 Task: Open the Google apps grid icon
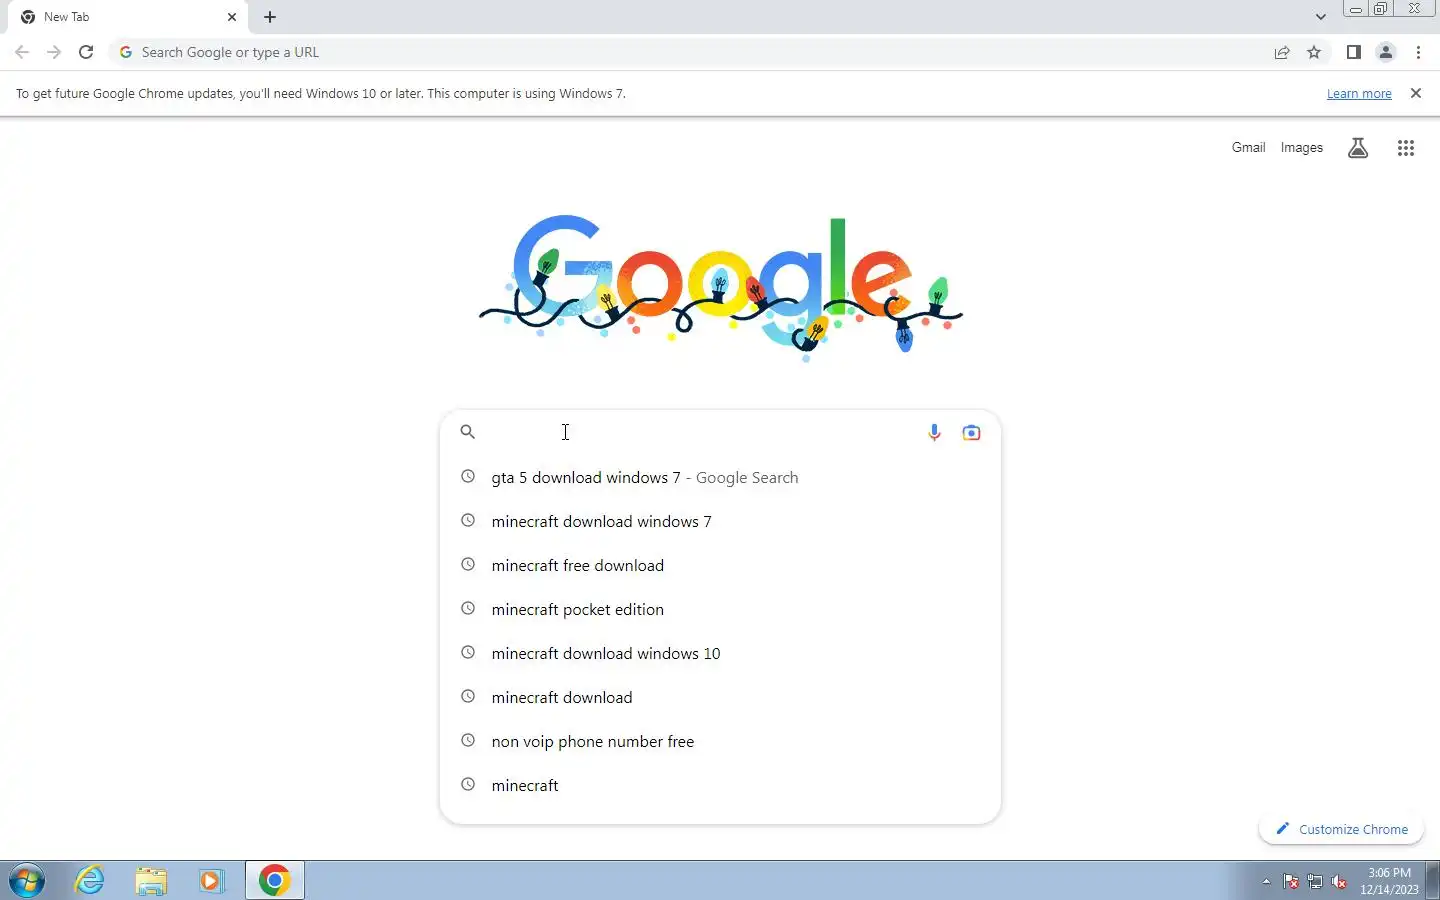point(1406,148)
